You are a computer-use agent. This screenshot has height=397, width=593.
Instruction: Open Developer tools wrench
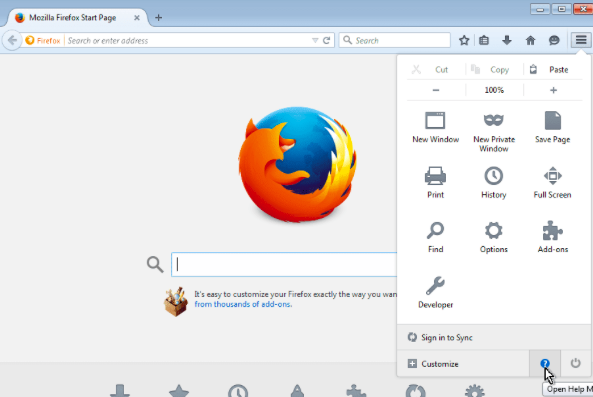click(x=435, y=293)
